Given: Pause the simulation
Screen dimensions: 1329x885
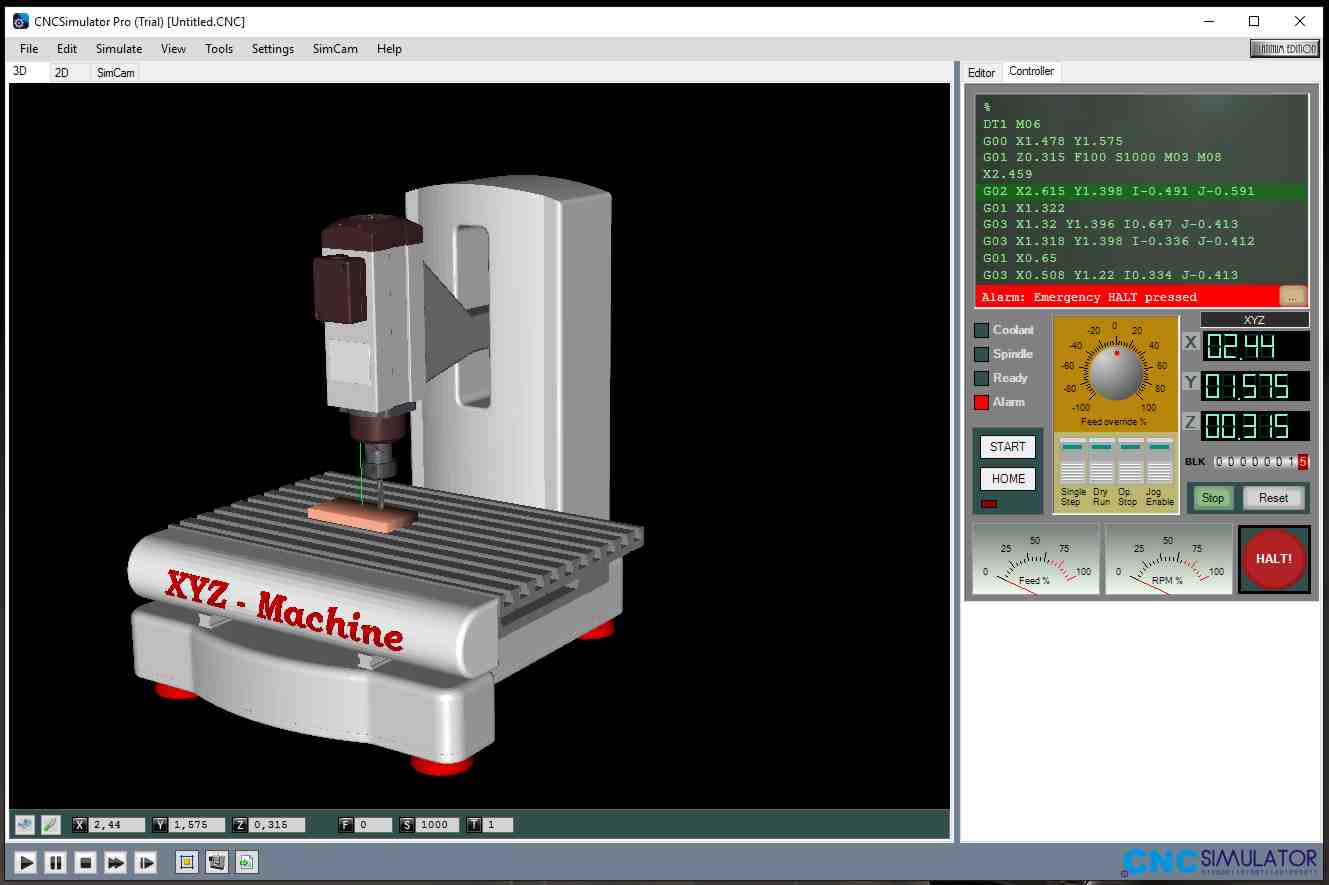Looking at the screenshot, I should tap(56, 862).
